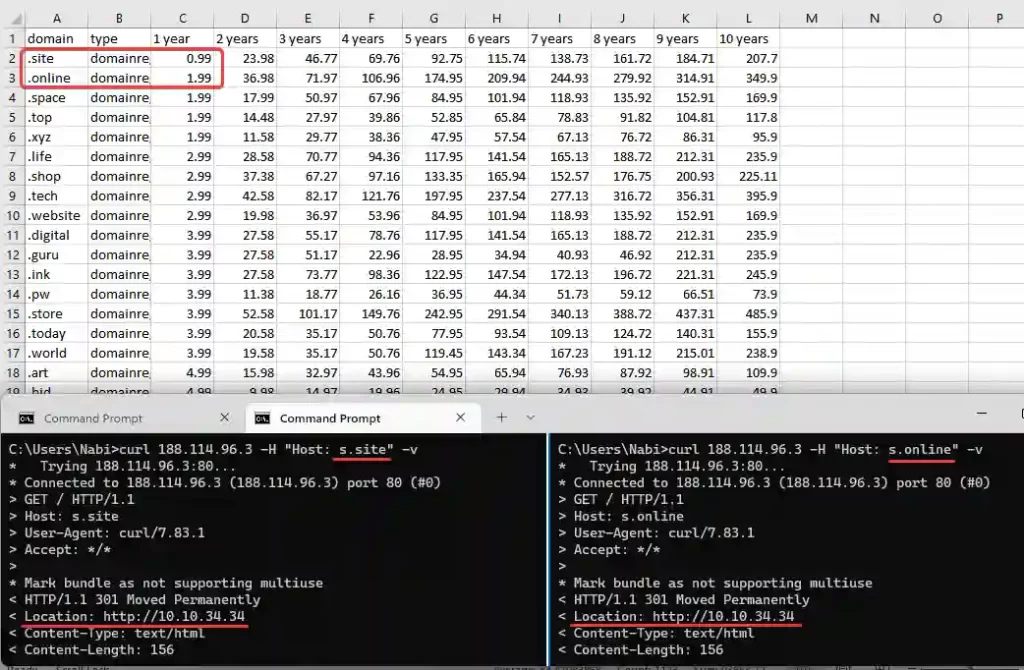
Task: Click the 'domain' header cell
Action: [56, 39]
